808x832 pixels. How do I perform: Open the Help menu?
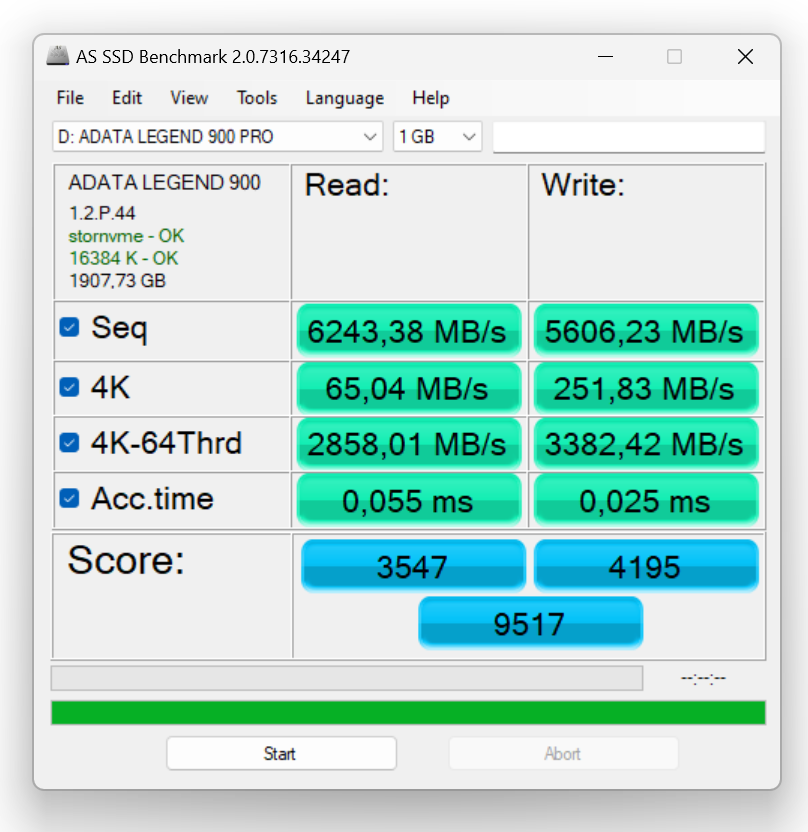pos(430,98)
